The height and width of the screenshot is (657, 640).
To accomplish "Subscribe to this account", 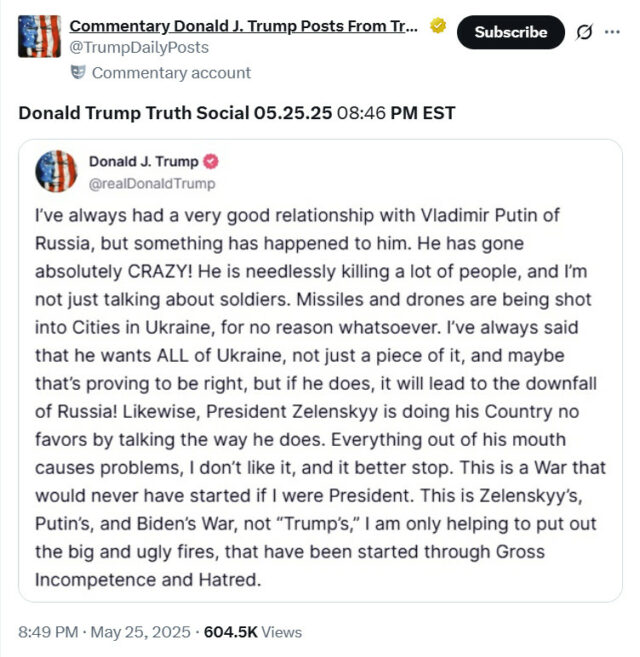I will [x=510, y=32].
